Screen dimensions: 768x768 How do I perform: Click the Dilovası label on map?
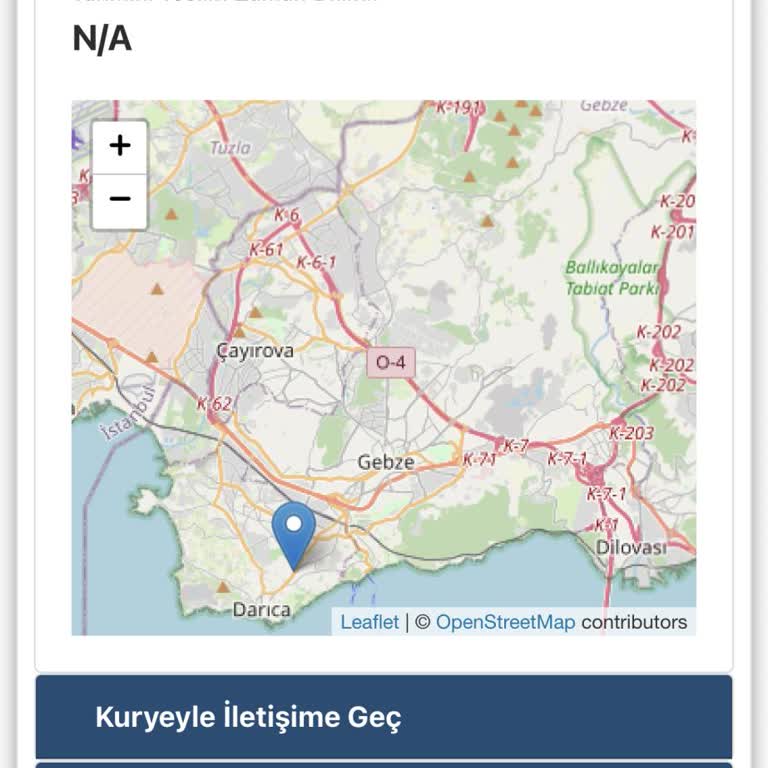(x=631, y=548)
